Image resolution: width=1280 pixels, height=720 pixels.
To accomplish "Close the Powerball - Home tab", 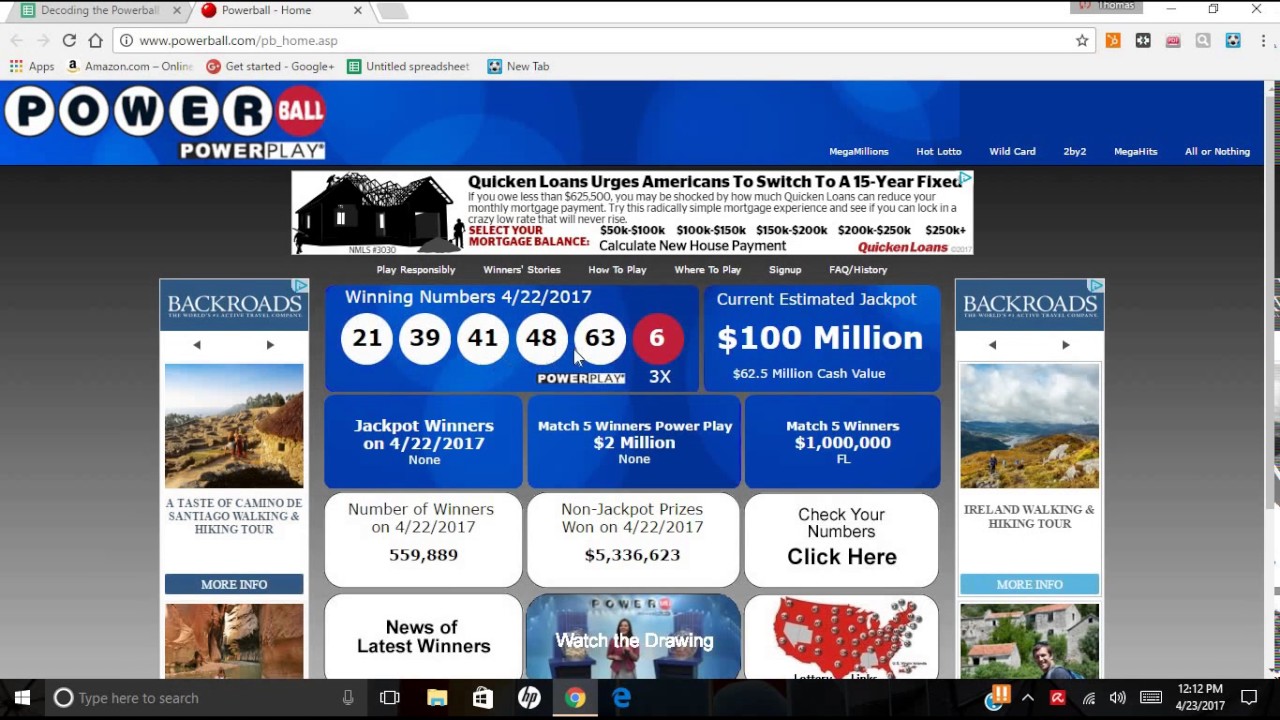I will [357, 10].
